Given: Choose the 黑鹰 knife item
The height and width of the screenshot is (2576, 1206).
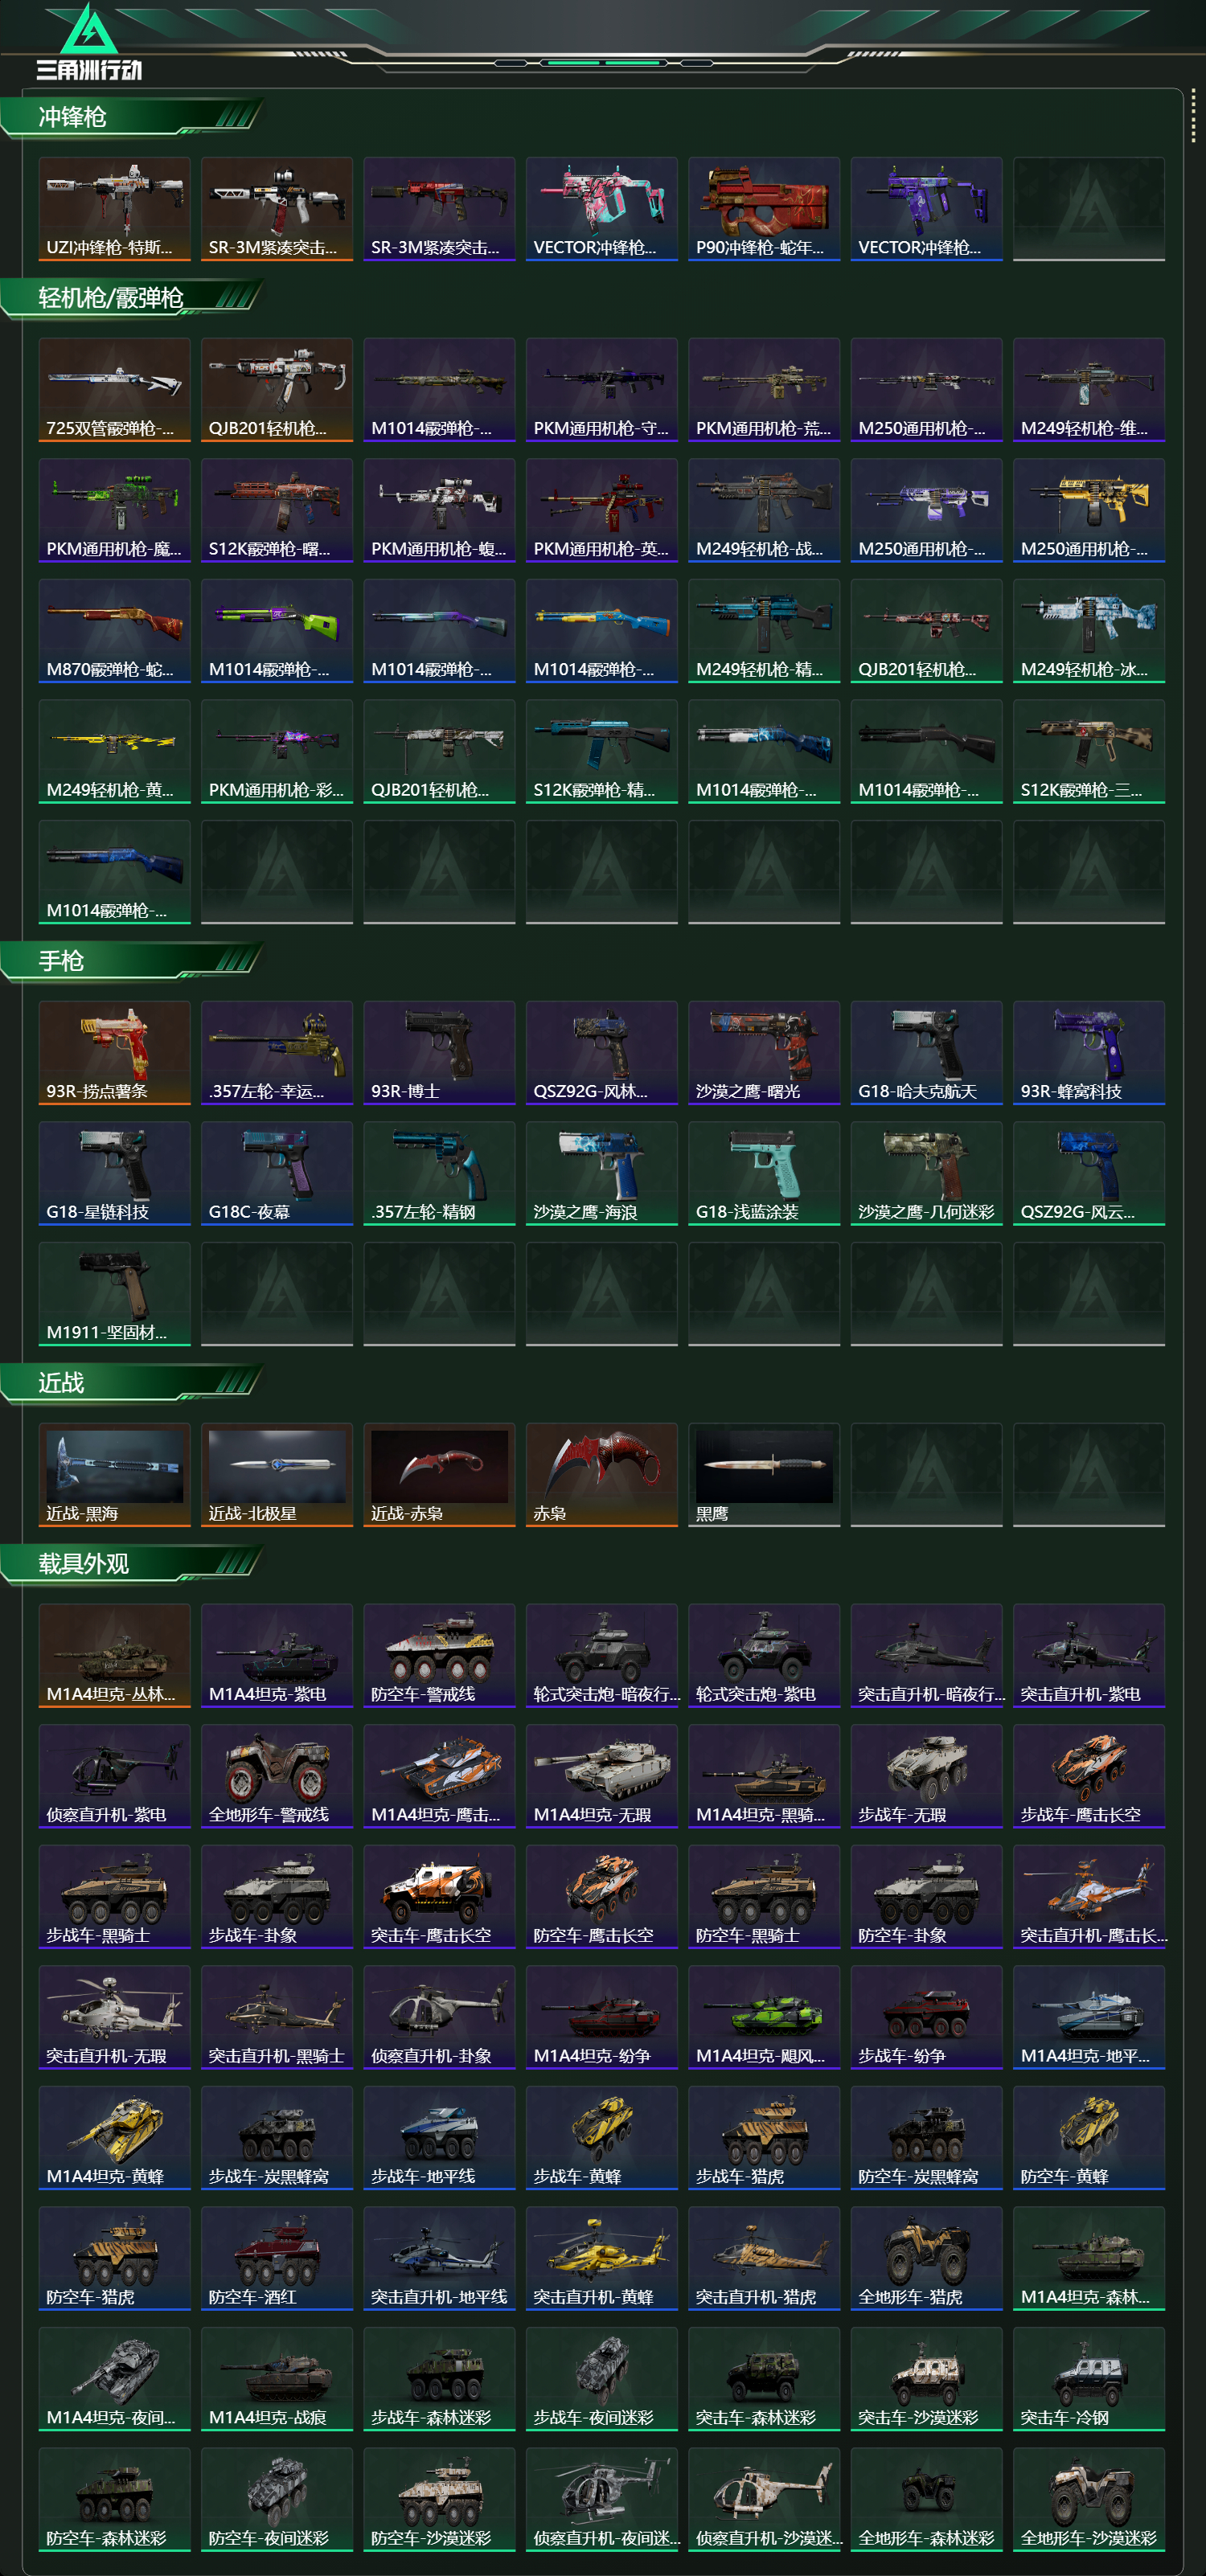Looking at the screenshot, I should (764, 1475).
